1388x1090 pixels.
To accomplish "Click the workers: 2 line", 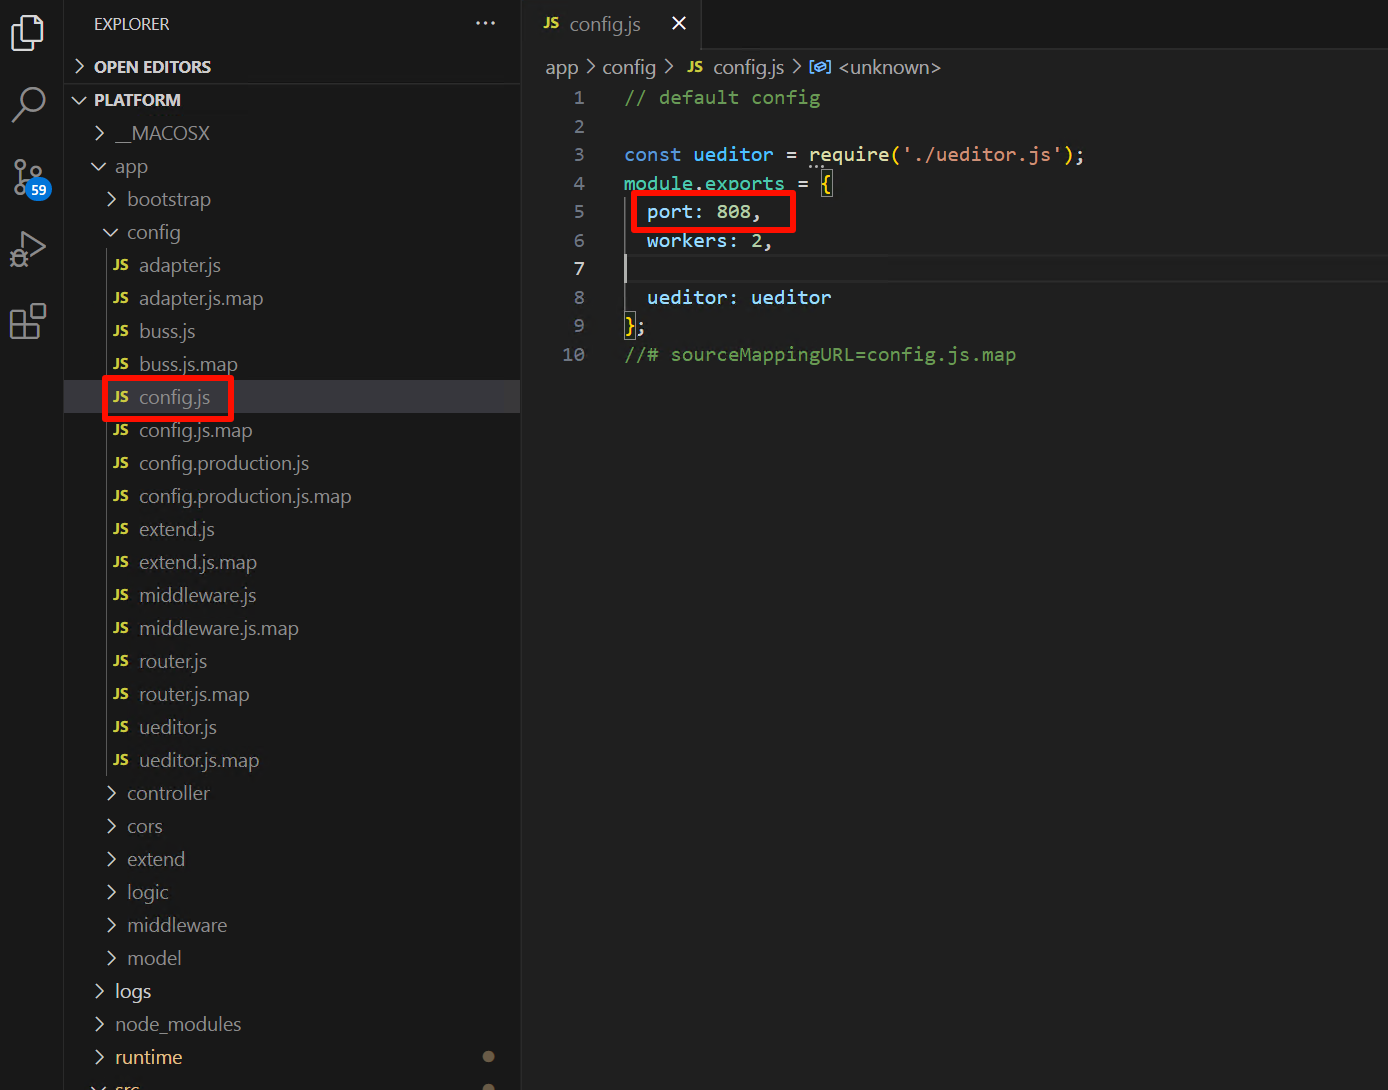I will [x=709, y=241].
